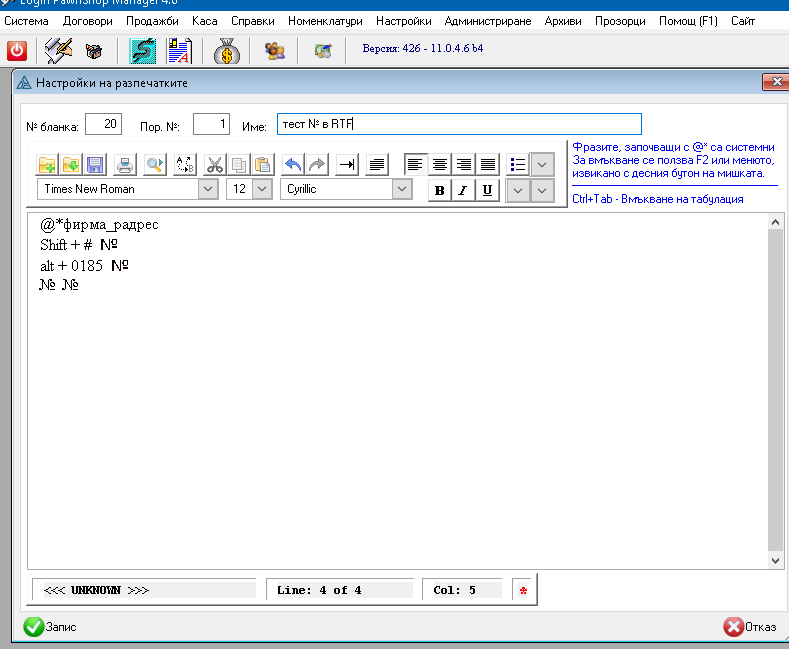Screen dimensions: 789x649
Task: Click the Отказ cancel button
Action: (x=750, y=627)
